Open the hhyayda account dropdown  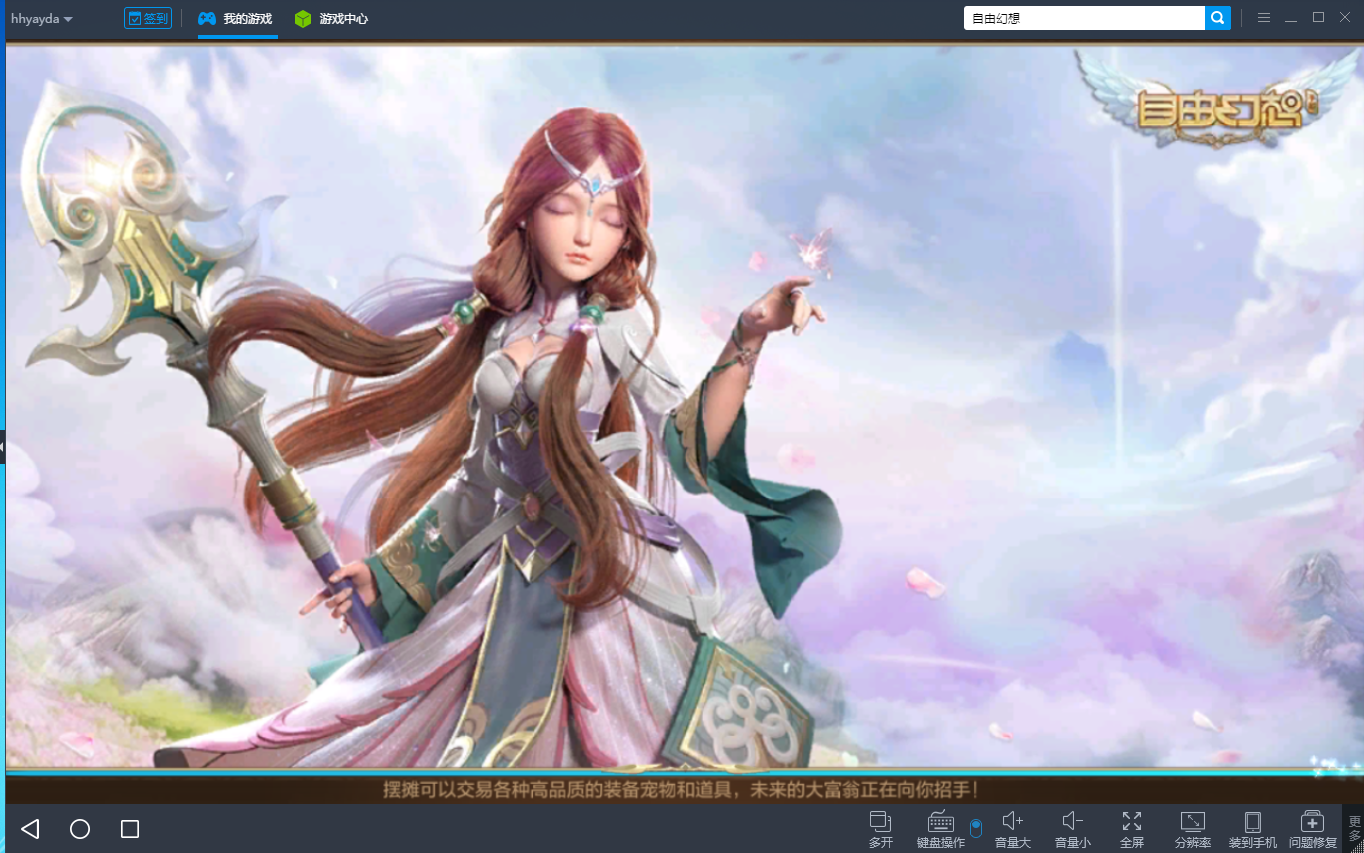pyautogui.click(x=41, y=18)
